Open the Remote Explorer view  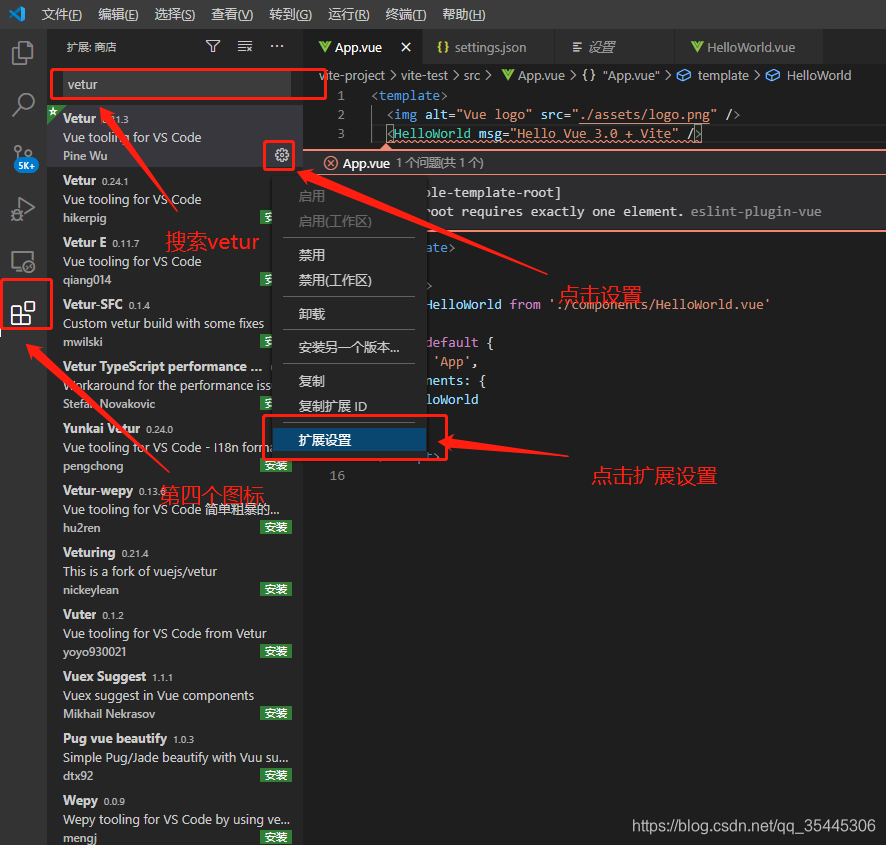pos(23,261)
